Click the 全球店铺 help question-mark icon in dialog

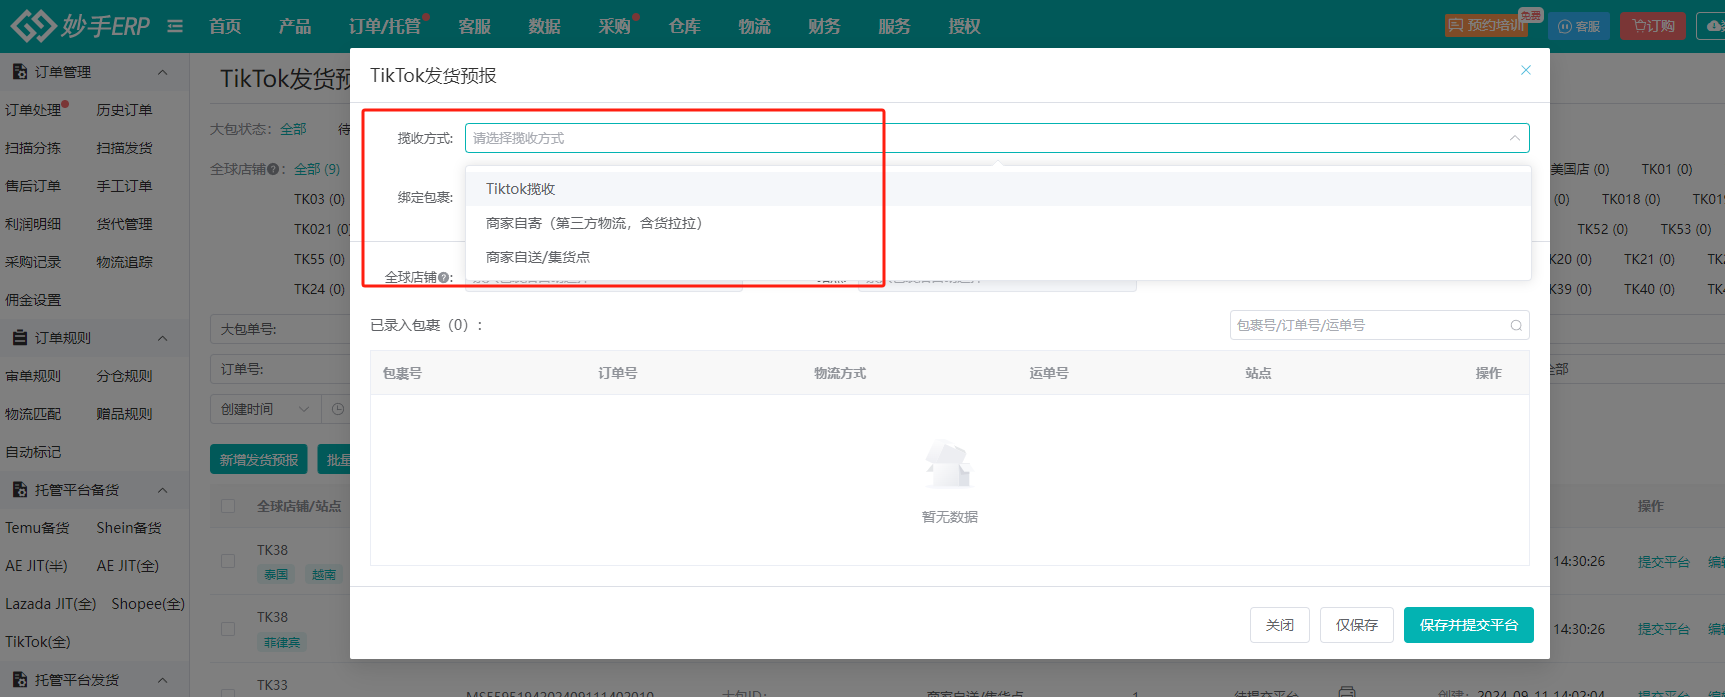[443, 277]
